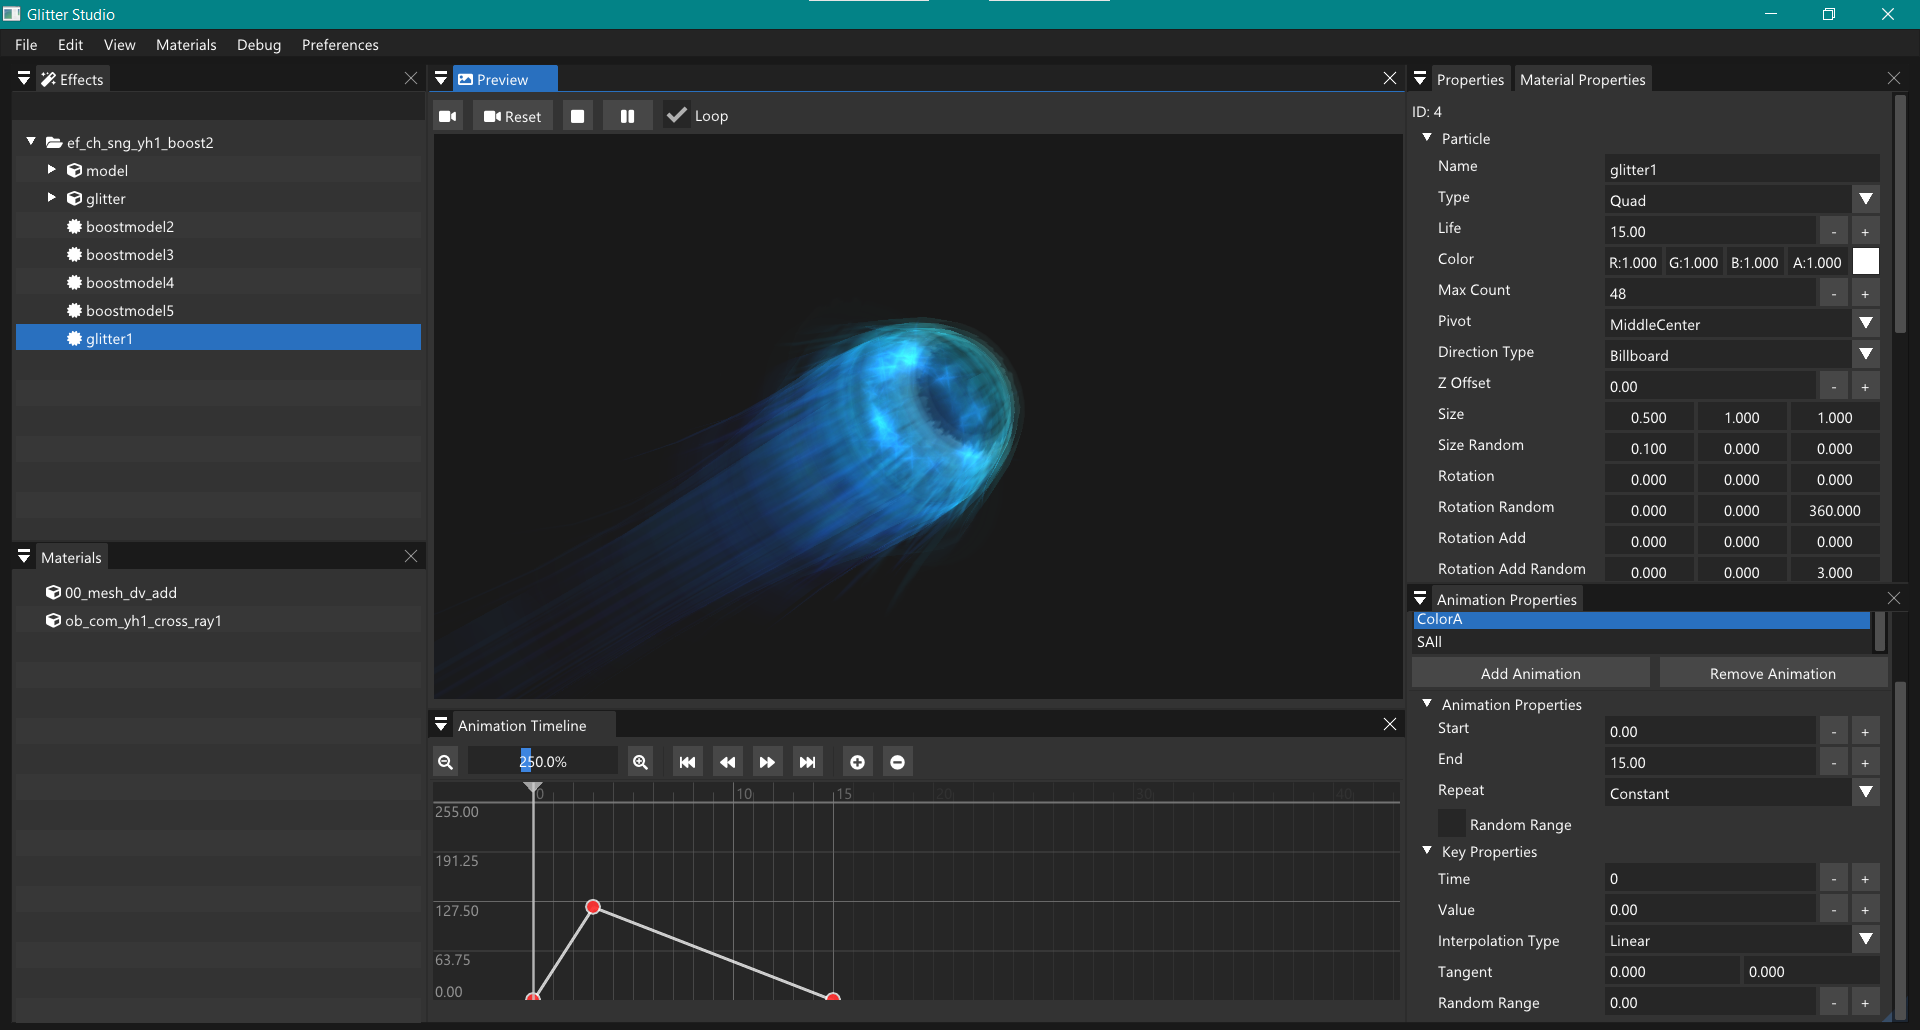Open the Animation Properties panel menu icon
This screenshot has height=1030, width=1920.
click(1420, 598)
